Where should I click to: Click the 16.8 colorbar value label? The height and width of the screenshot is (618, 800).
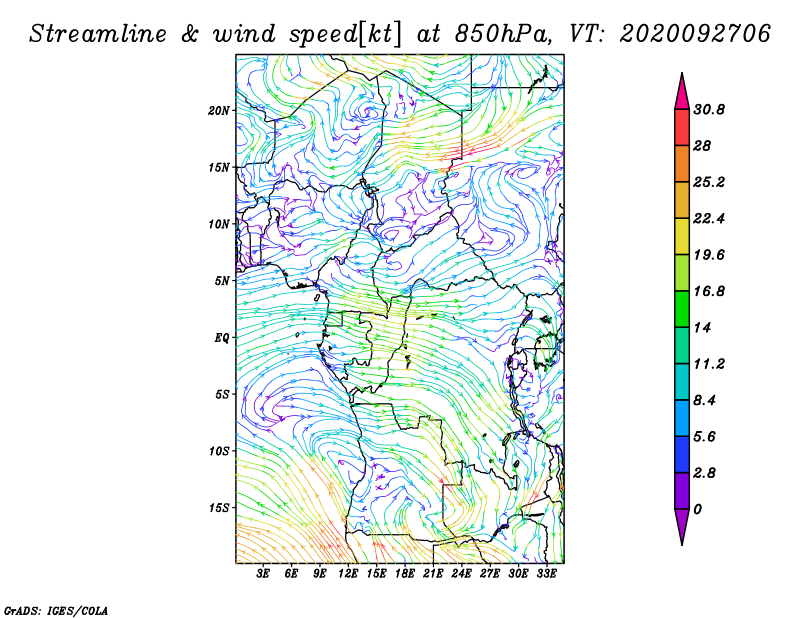pyautogui.click(x=709, y=291)
